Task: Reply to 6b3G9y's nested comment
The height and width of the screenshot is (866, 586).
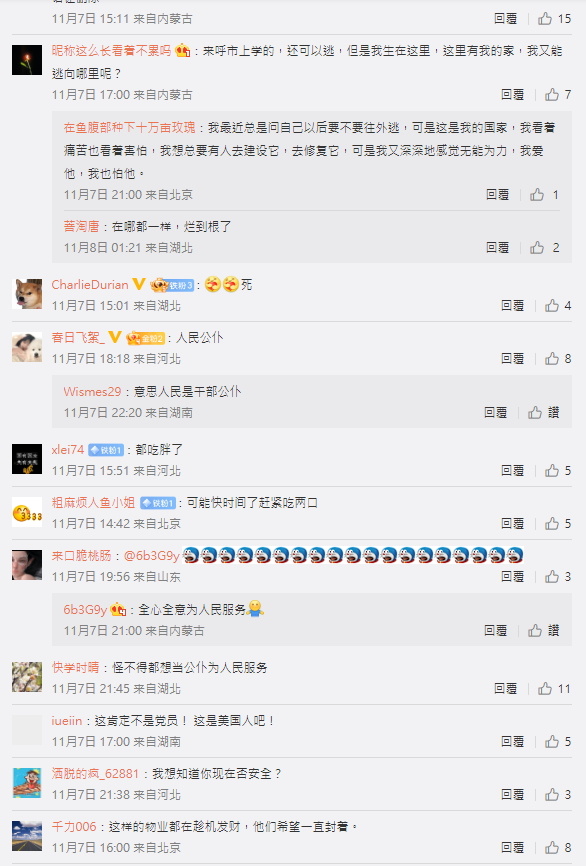Action: click(495, 631)
